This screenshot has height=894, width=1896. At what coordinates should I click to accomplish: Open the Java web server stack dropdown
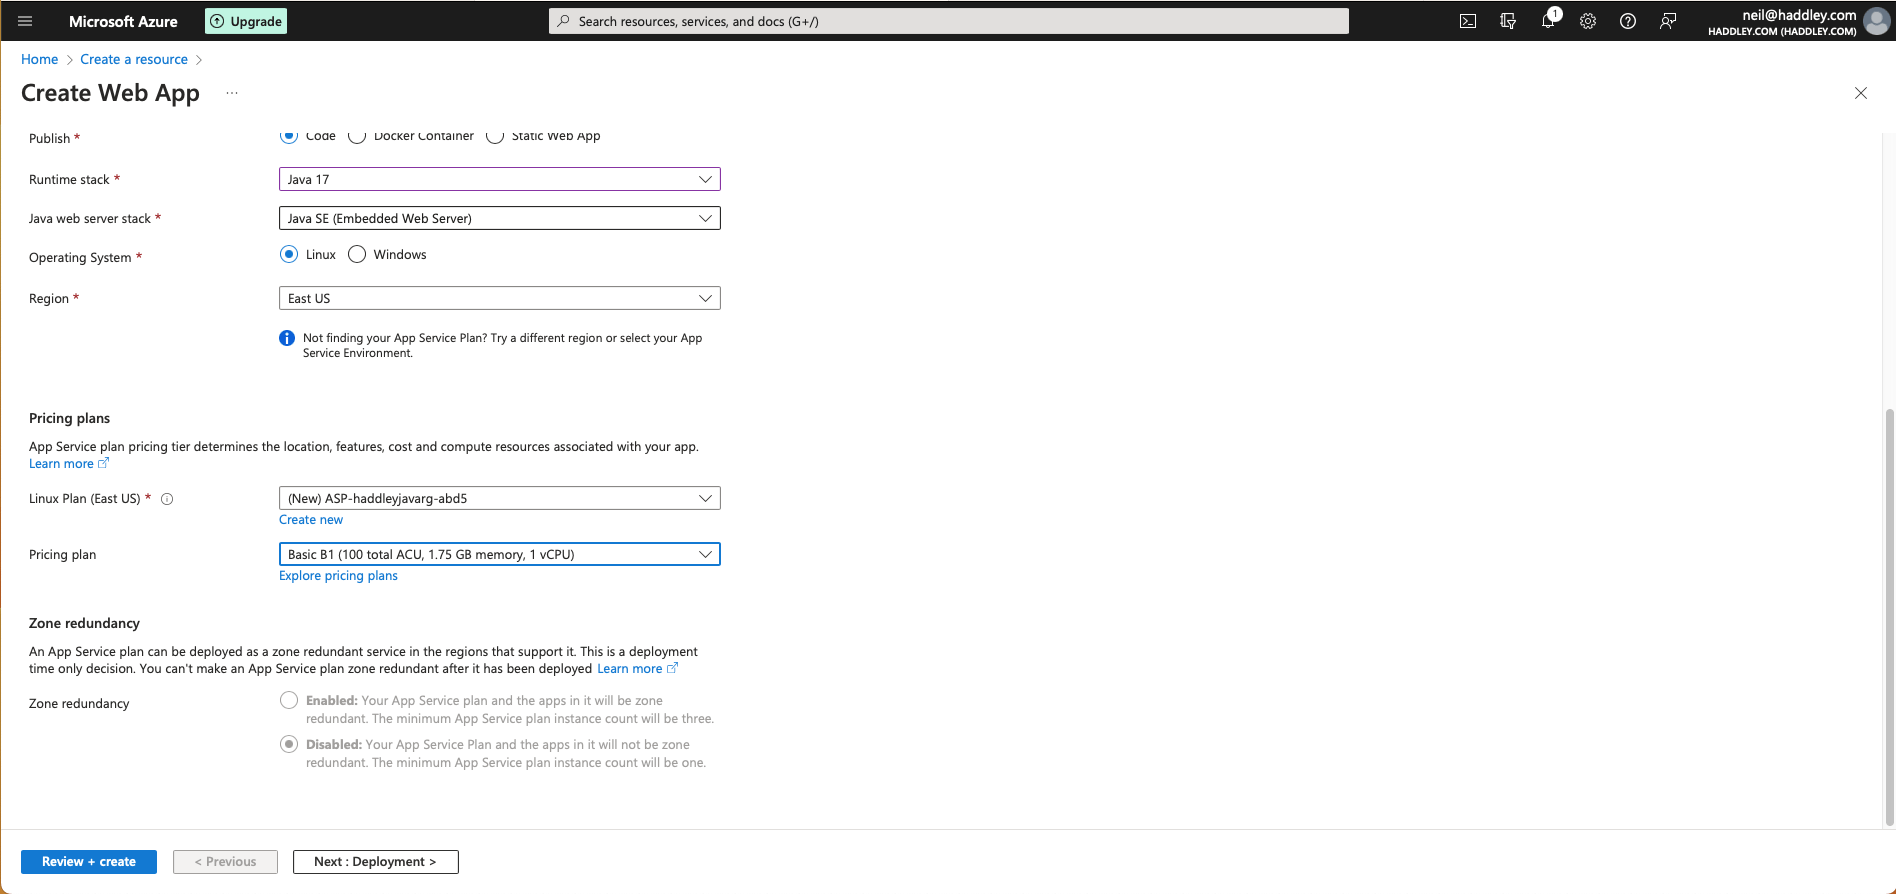(x=500, y=218)
